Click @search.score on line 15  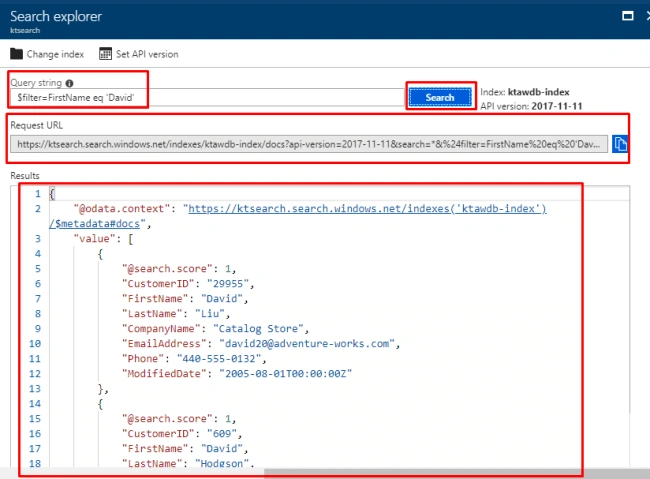(x=167, y=419)
